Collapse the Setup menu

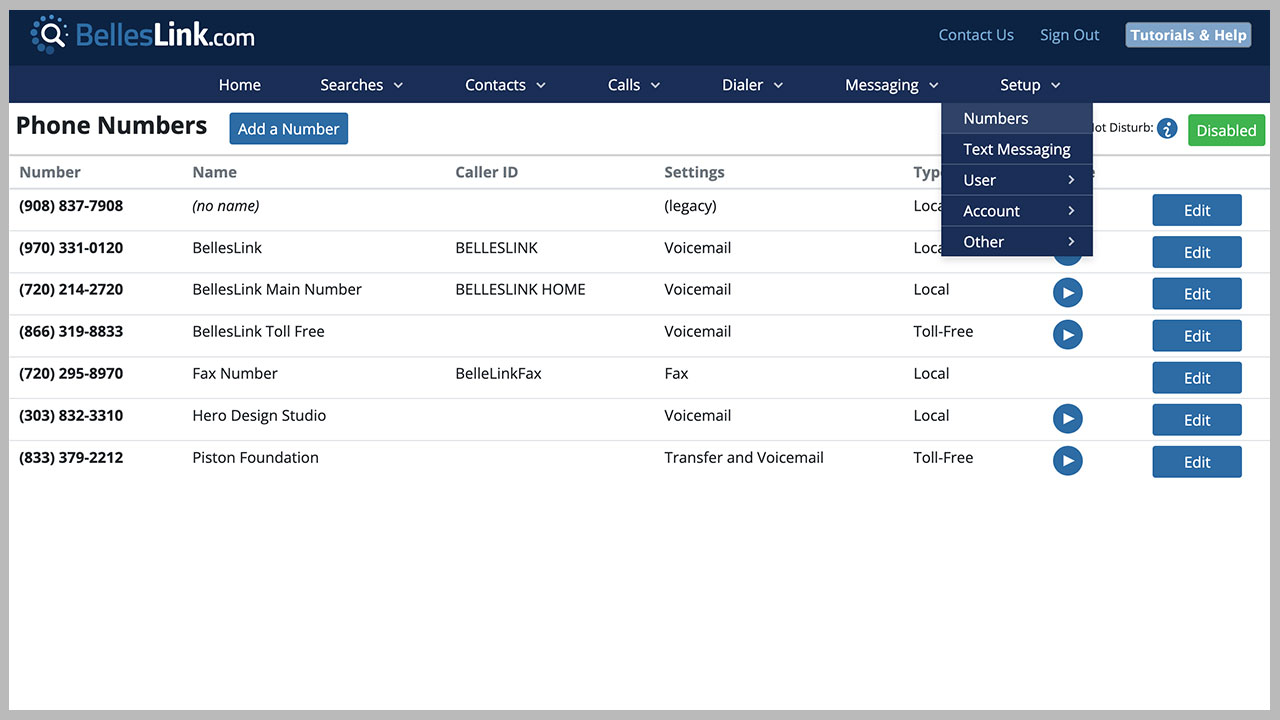pyautogui.click(x=1030, y=85)
